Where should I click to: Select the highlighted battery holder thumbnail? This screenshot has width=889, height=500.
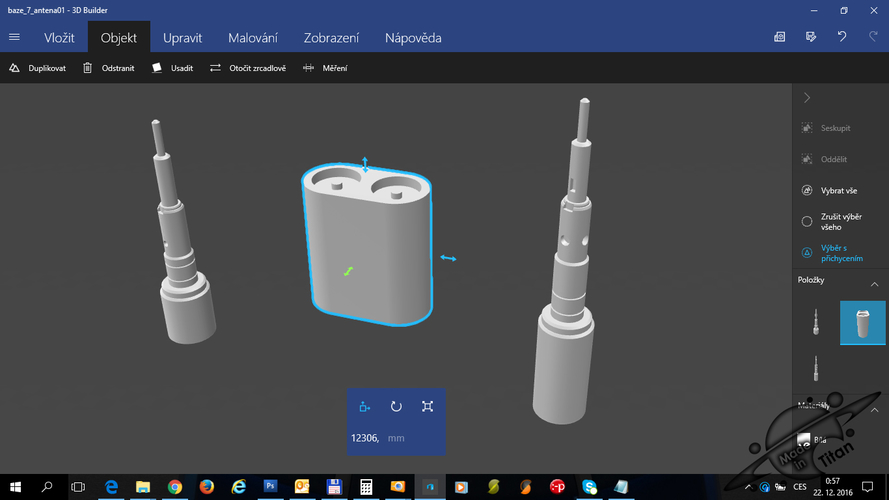[862, 323]
